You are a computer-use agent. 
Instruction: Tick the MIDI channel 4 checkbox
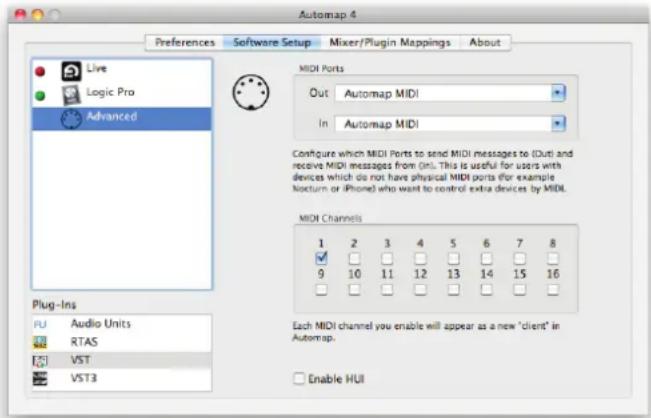pyautogui.click(x=420, y=259)
